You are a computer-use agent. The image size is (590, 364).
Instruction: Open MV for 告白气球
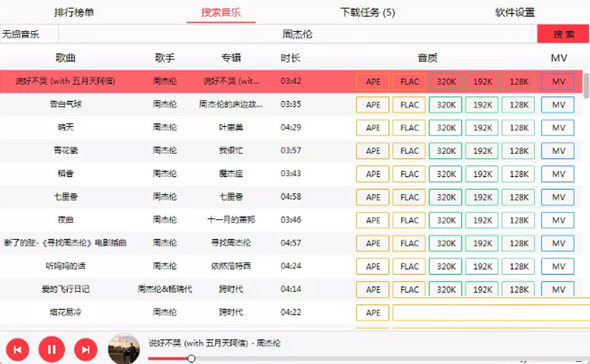[x=558, y=105]
